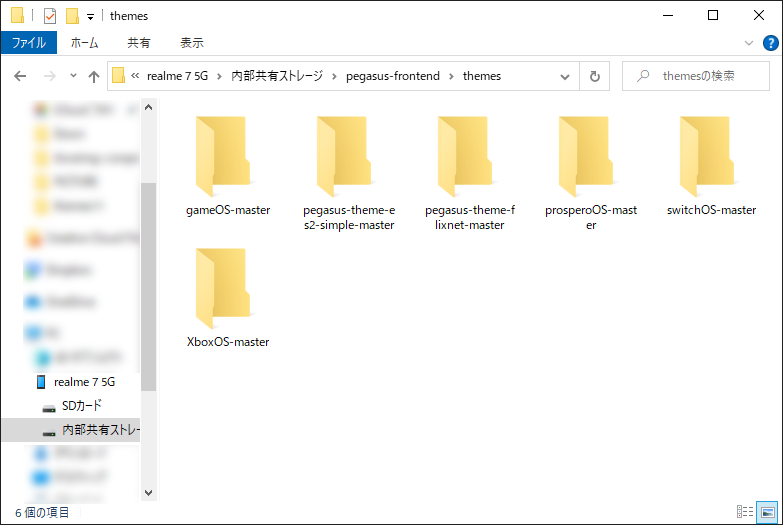Open the 共有 ribbon tab

point(138,42)
